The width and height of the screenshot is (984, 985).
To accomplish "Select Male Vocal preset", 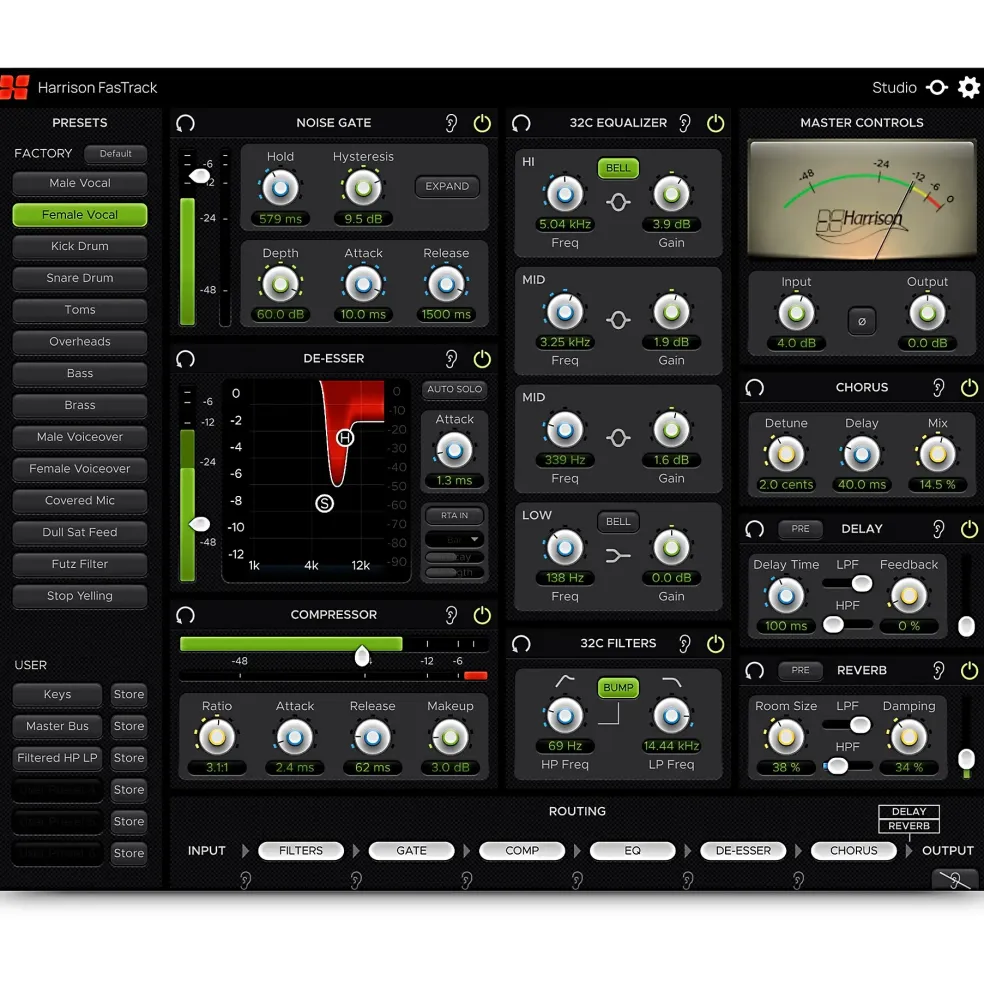I will point(80,183).
